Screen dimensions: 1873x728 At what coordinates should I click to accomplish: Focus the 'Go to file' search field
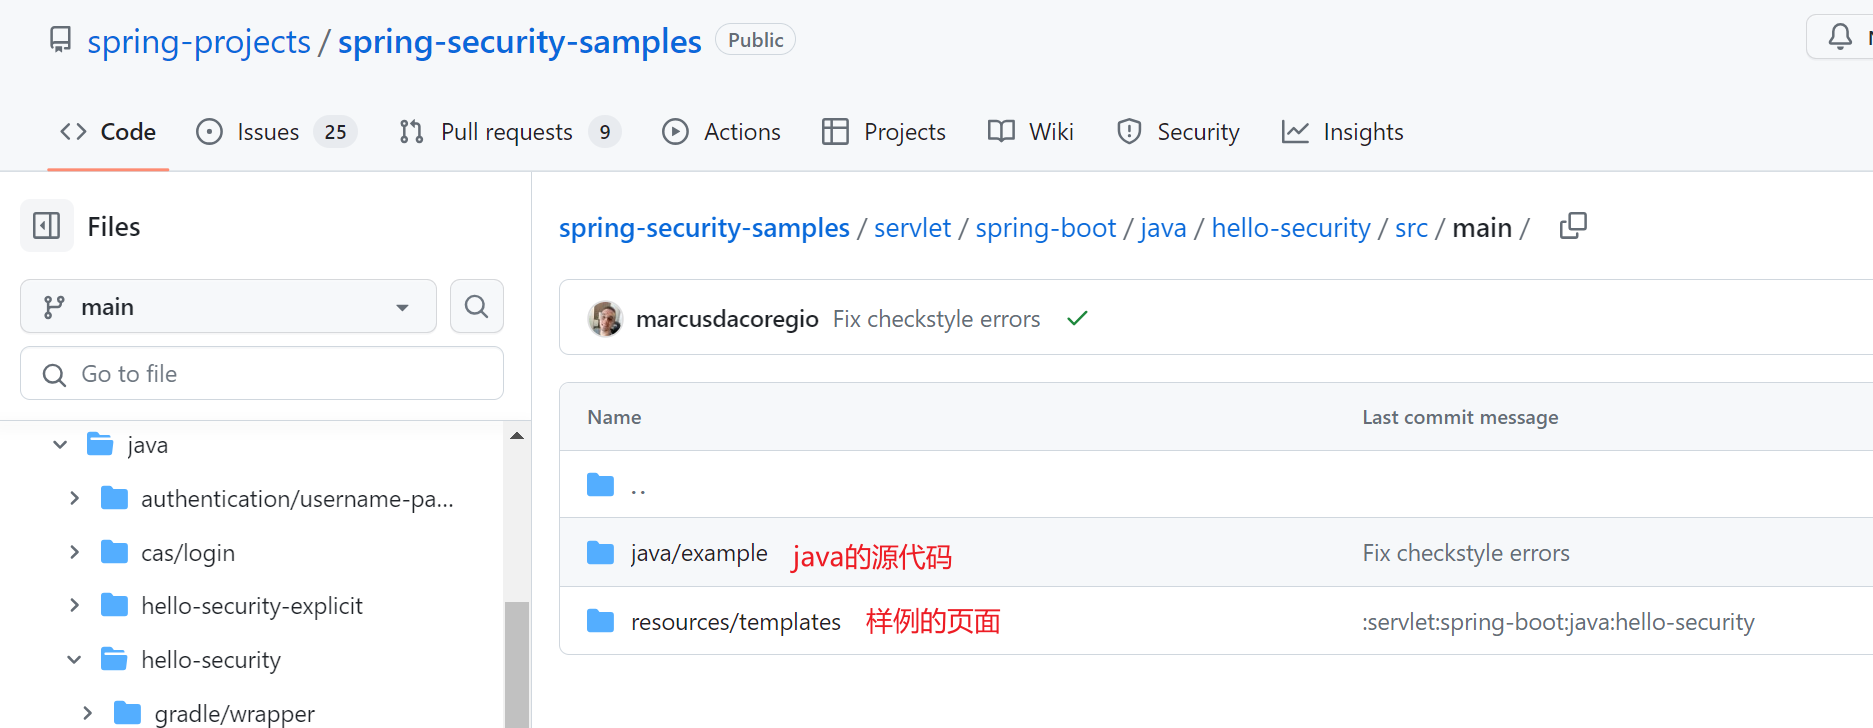point(262,373)
